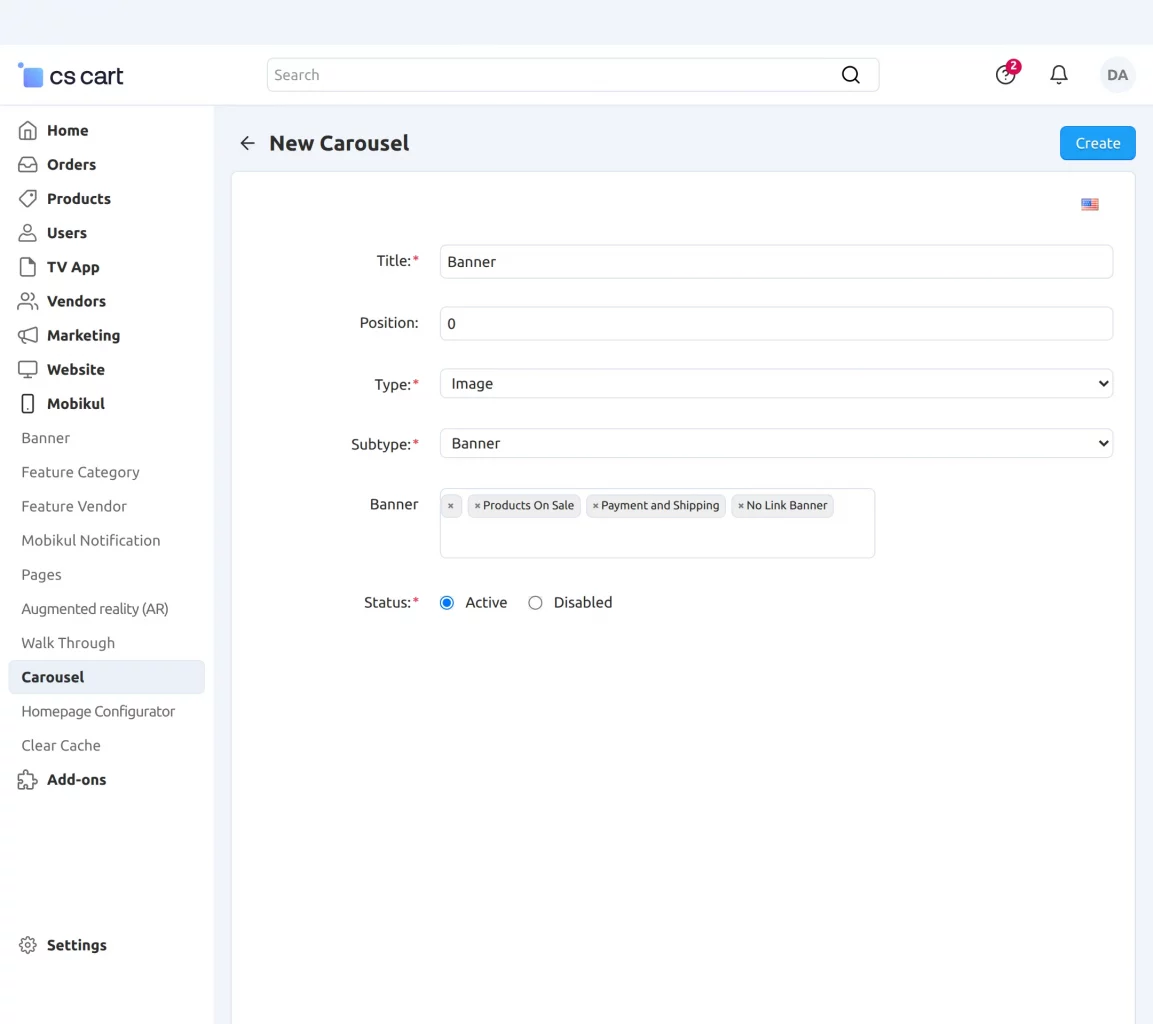Click the US flag language selector

(1089, 204)
